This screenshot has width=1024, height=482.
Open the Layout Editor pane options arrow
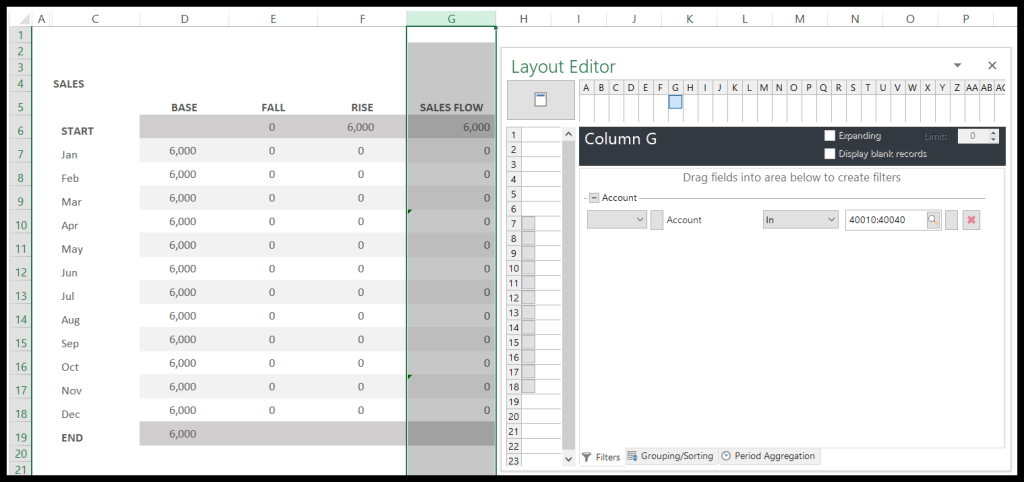tap(957, 65)
